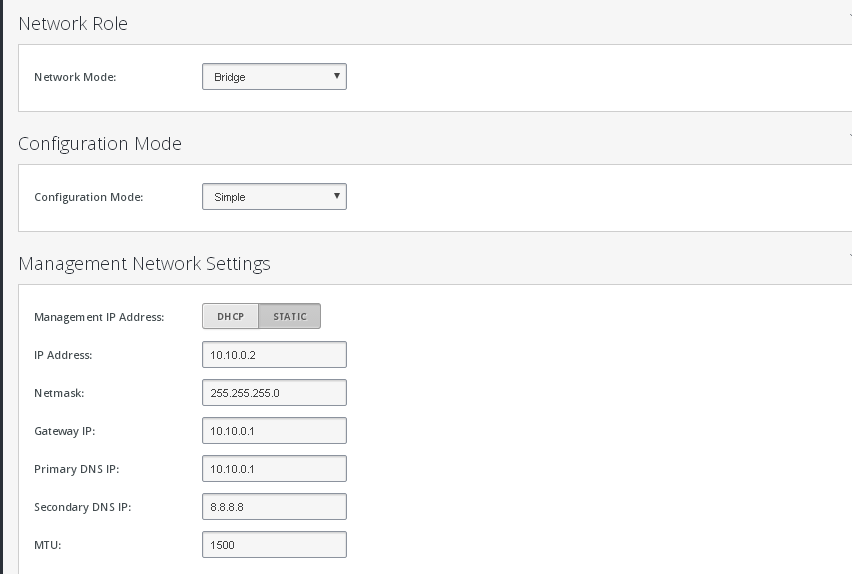The height and width of the screenshot is (574, 852).
Task: Collapse the Network Role section header
Action: [x=73, y=23]
